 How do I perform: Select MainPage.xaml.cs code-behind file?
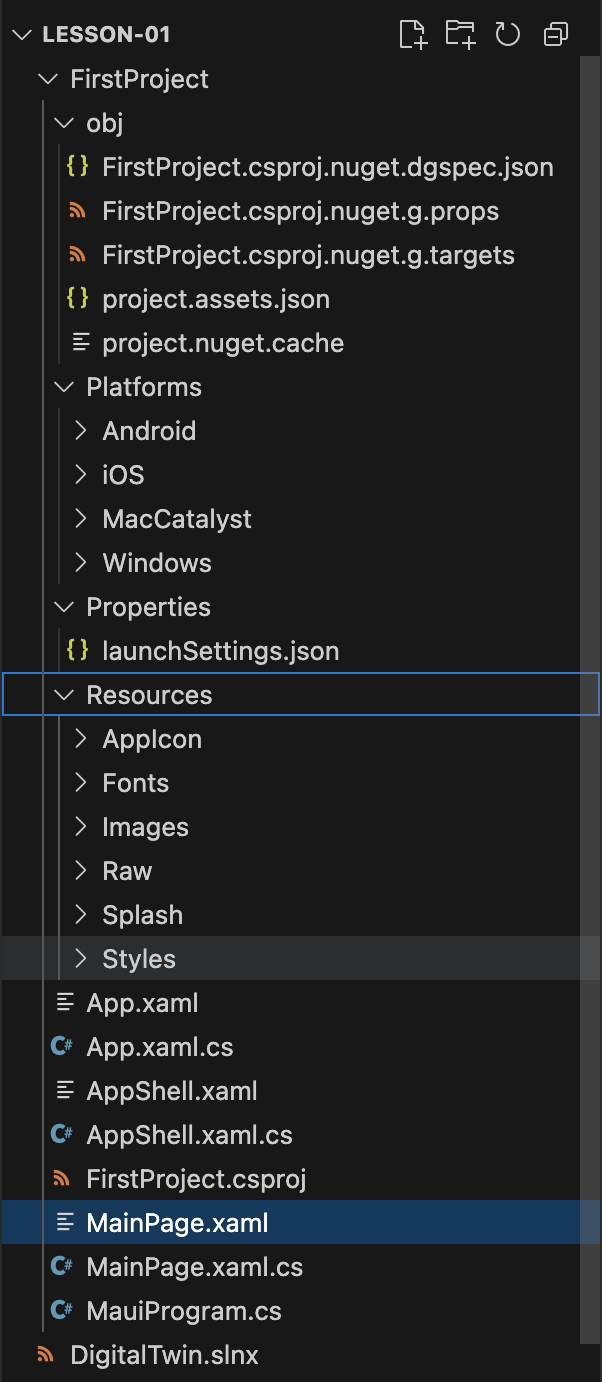pyautogui.click(x=194, y=1267)
